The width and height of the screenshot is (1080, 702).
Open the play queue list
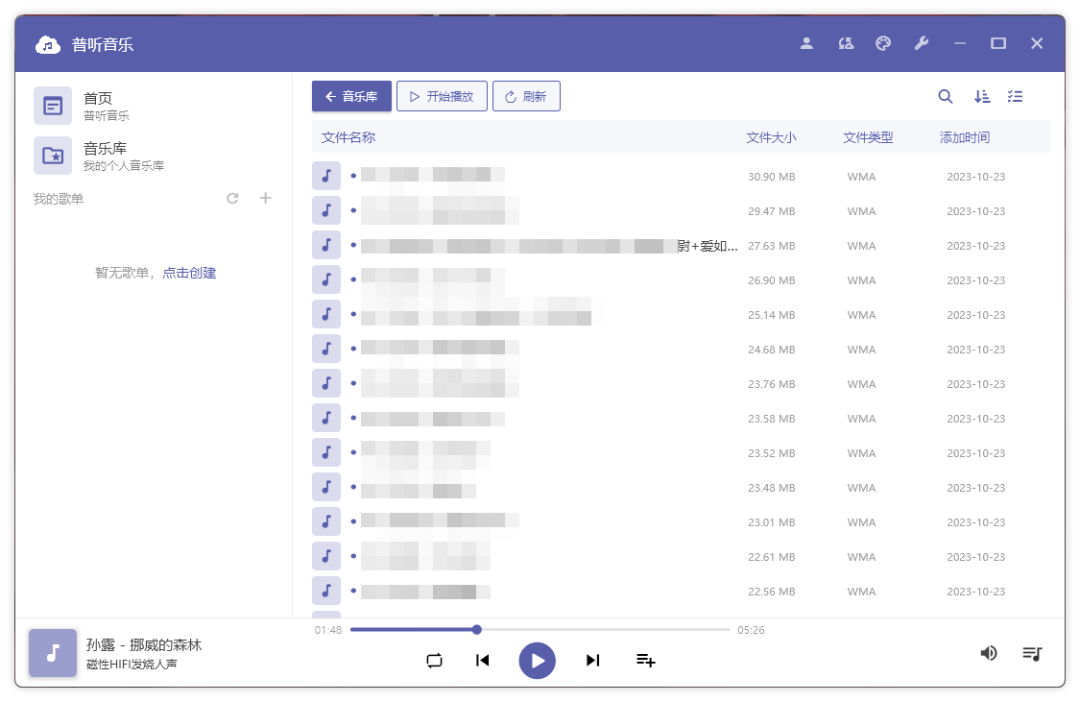(1032, 654)
